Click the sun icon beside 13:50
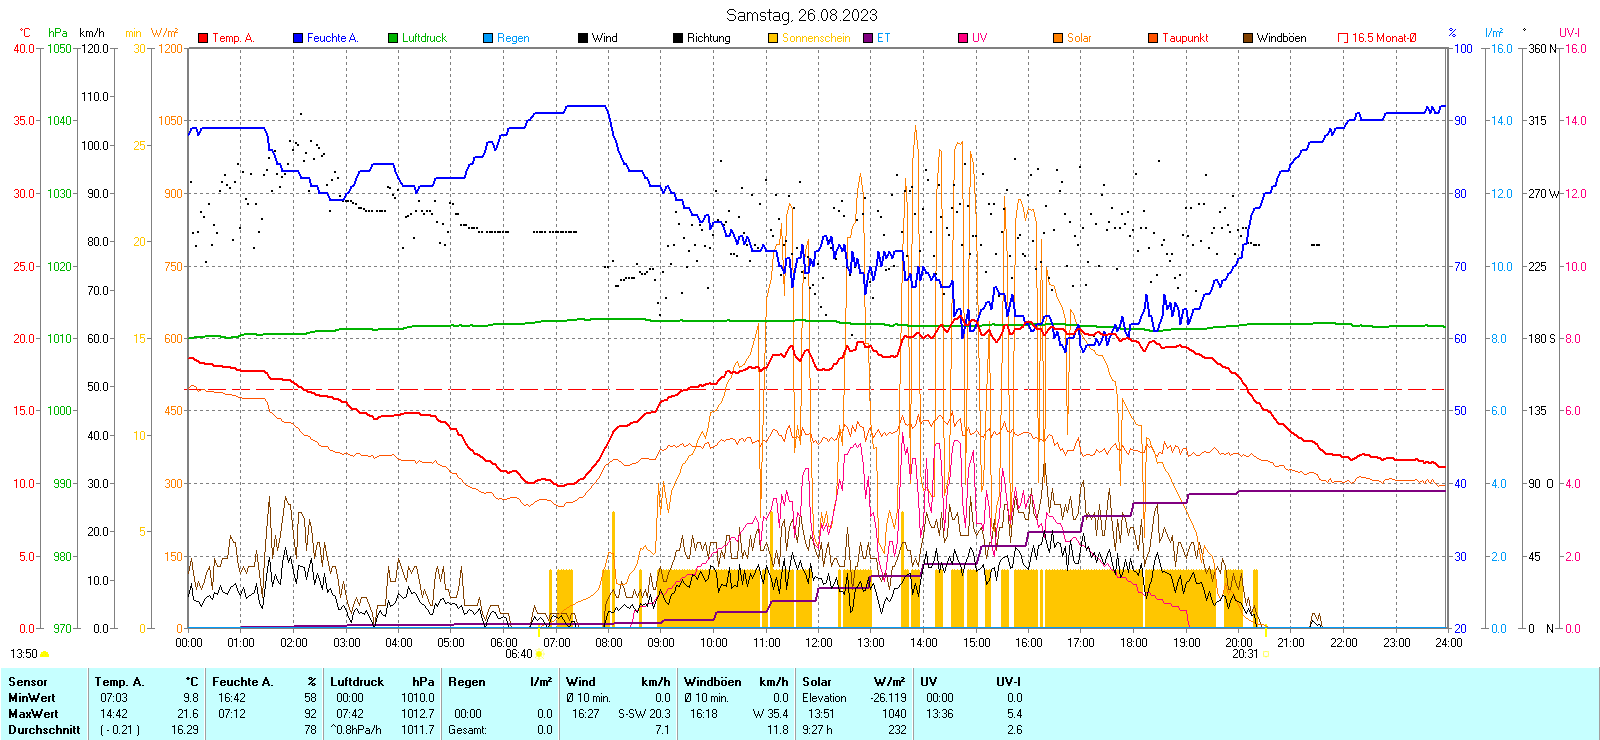Screen dimensions: 1600x740 click(45, 654)
